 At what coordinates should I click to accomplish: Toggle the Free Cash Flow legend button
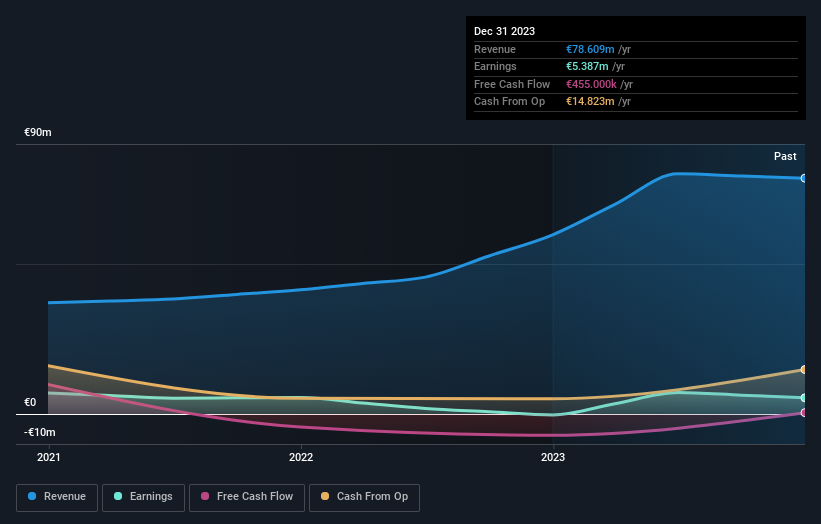click(x=247, y=497)
